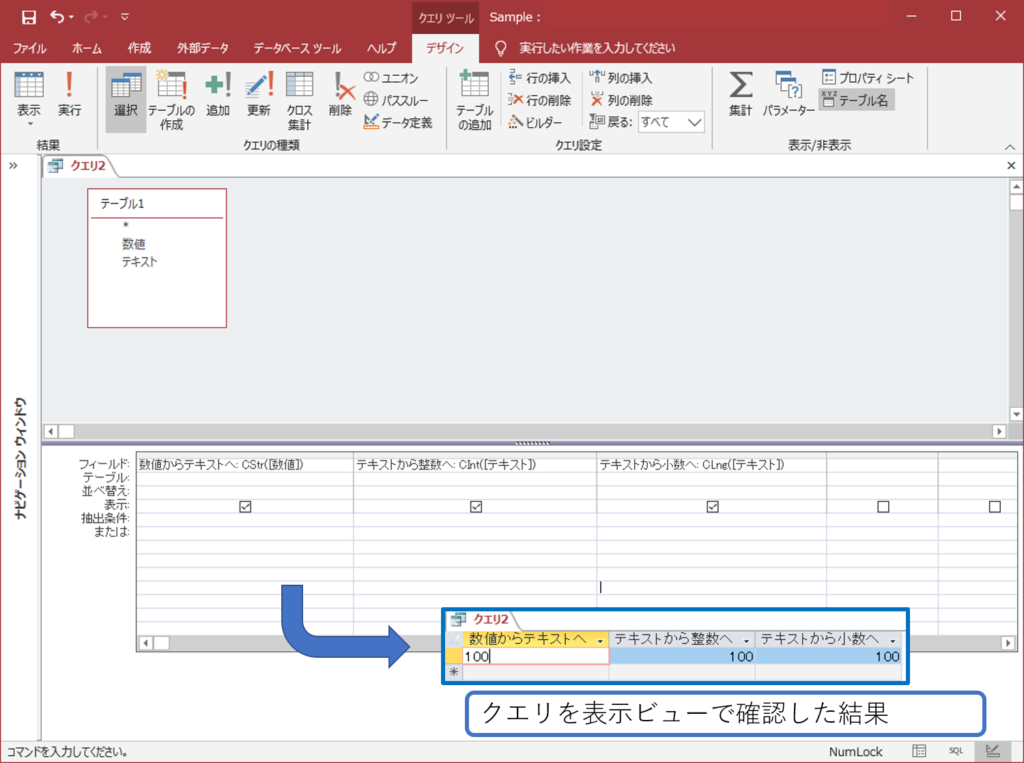Click テーブルの追加 to add a table
Viewport: 1024px width, 763px height.
[x=474, y=99]
